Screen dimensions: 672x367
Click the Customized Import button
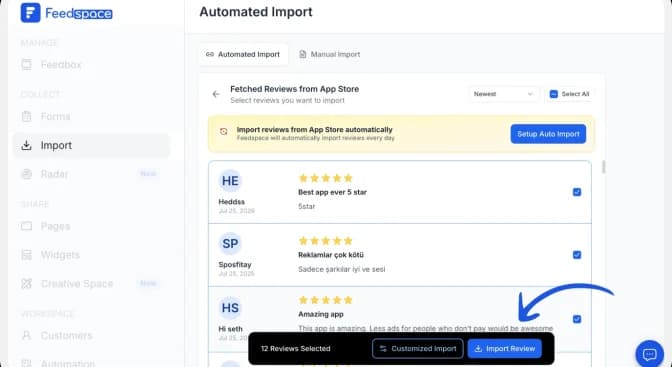[x=418, y=349]
